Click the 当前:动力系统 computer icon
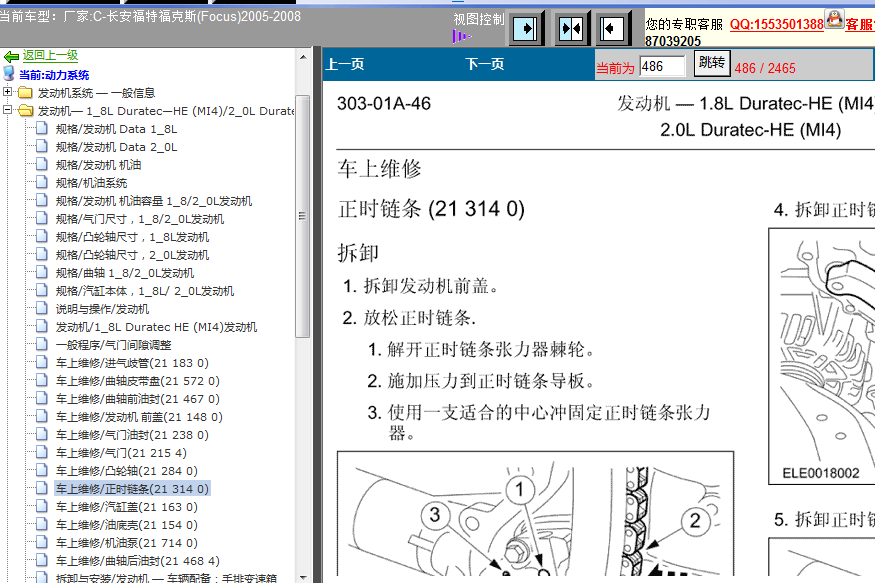The width and height of the screenshot is (875, 583). click(9, 73)
